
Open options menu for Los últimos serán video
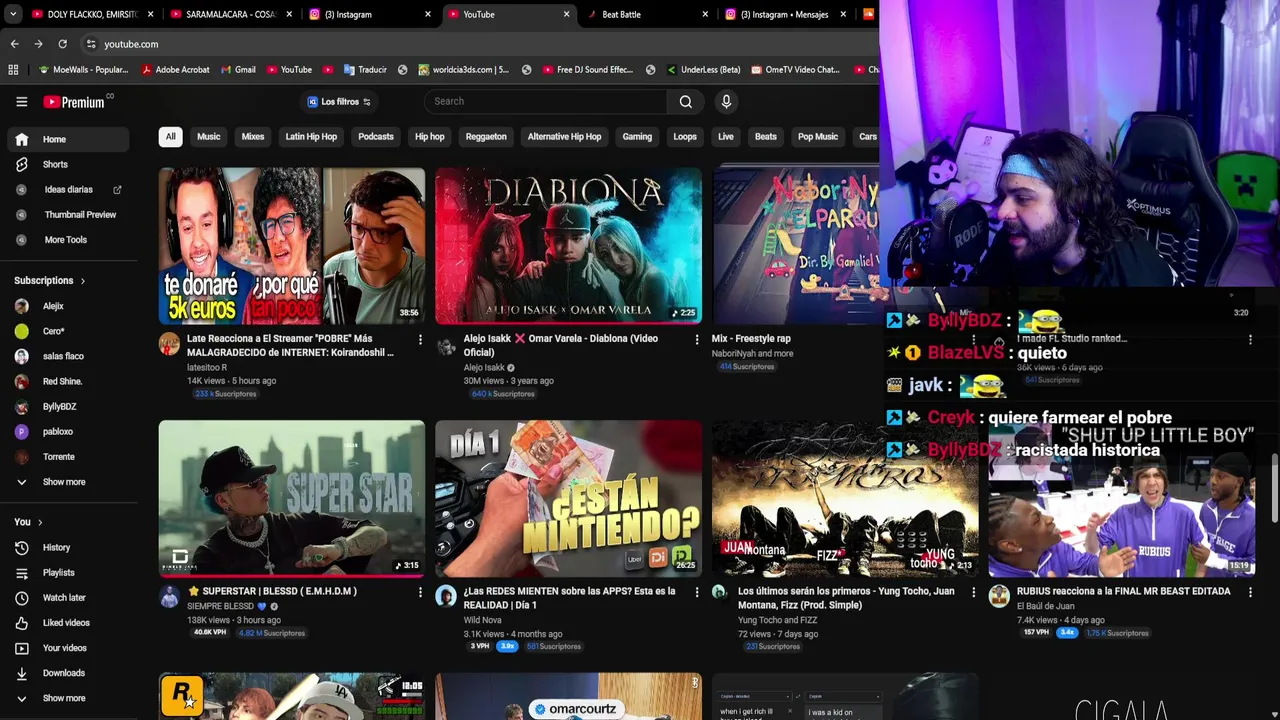click(974, 592)
